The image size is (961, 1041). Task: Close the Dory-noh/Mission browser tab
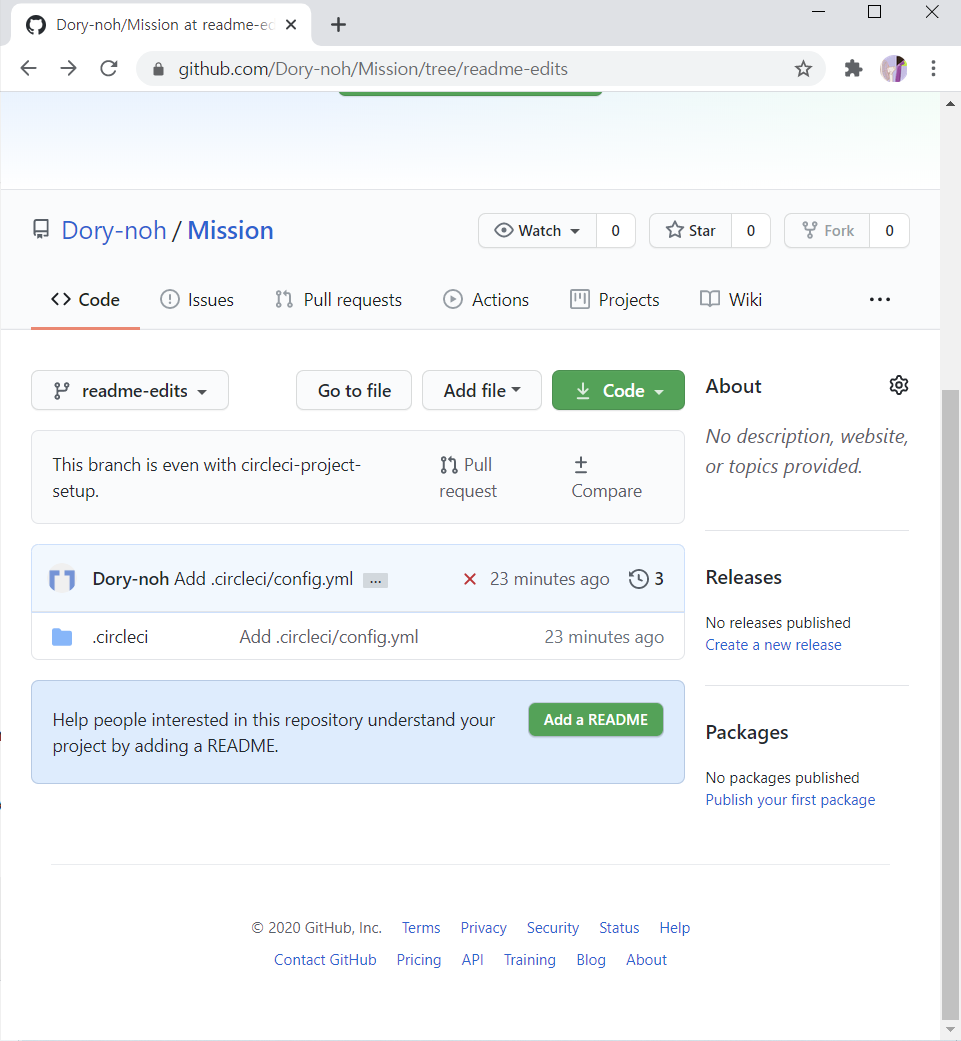coord(291,25)
